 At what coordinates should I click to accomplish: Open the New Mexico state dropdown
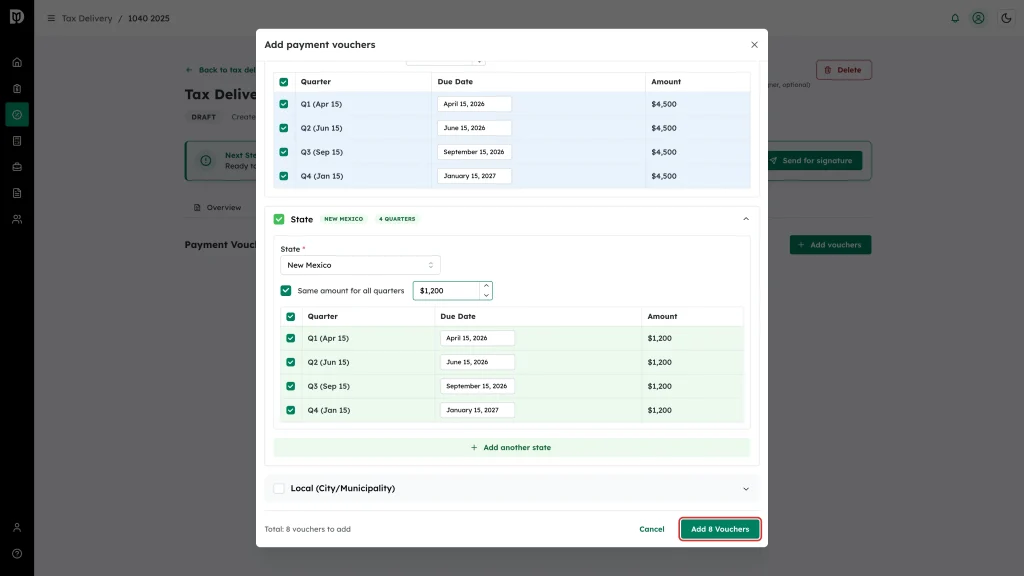360,265
